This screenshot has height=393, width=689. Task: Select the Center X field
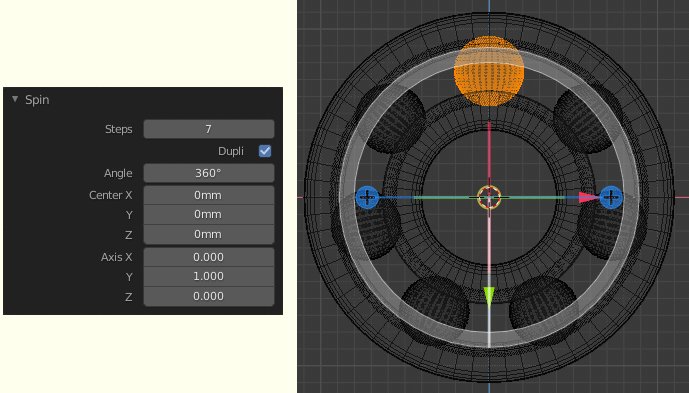(209, 195)
